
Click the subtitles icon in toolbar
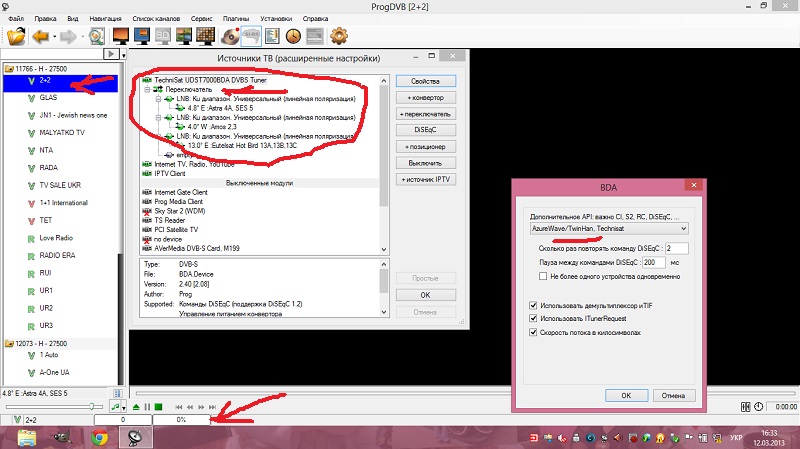tap(251, 38)
